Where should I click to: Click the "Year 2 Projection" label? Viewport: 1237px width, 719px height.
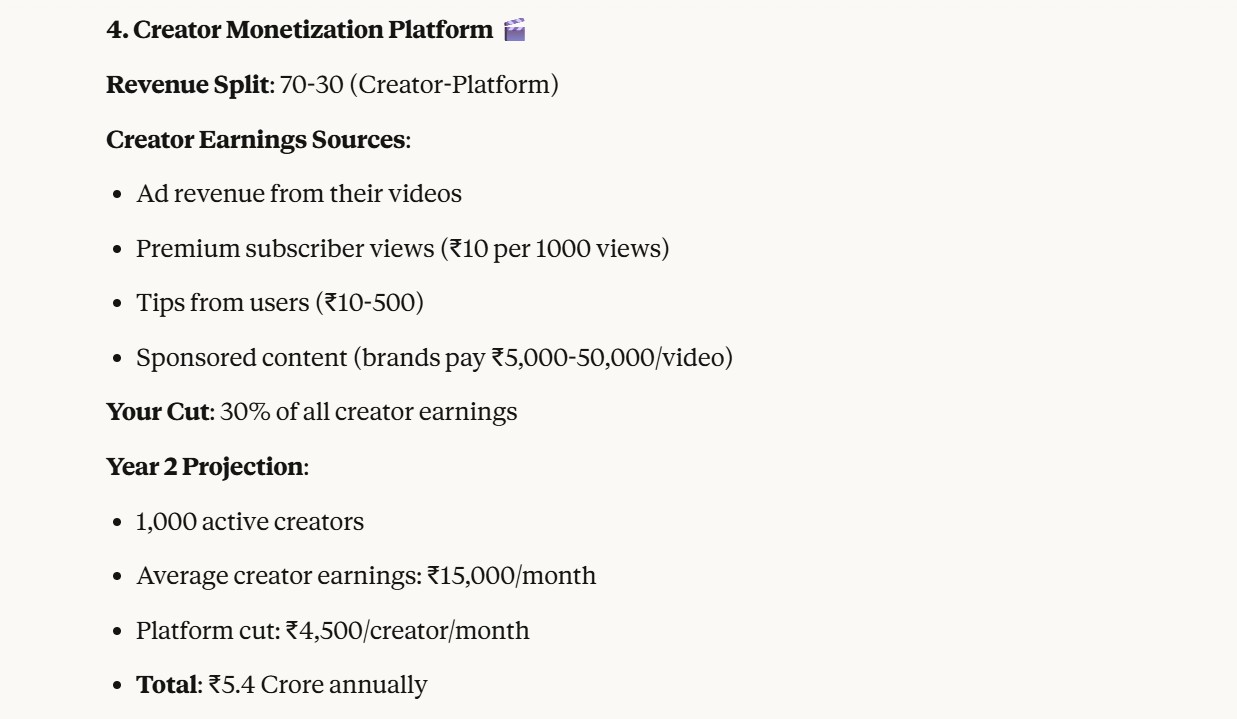(x=204, y=467)
